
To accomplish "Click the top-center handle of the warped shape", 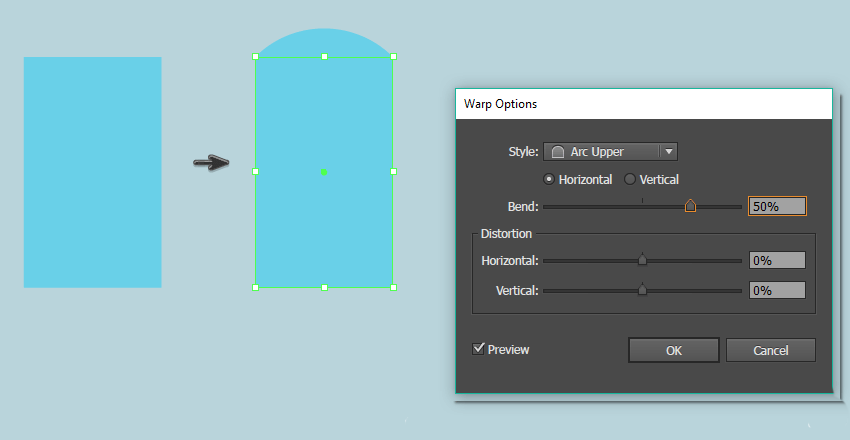I will 324,56.
